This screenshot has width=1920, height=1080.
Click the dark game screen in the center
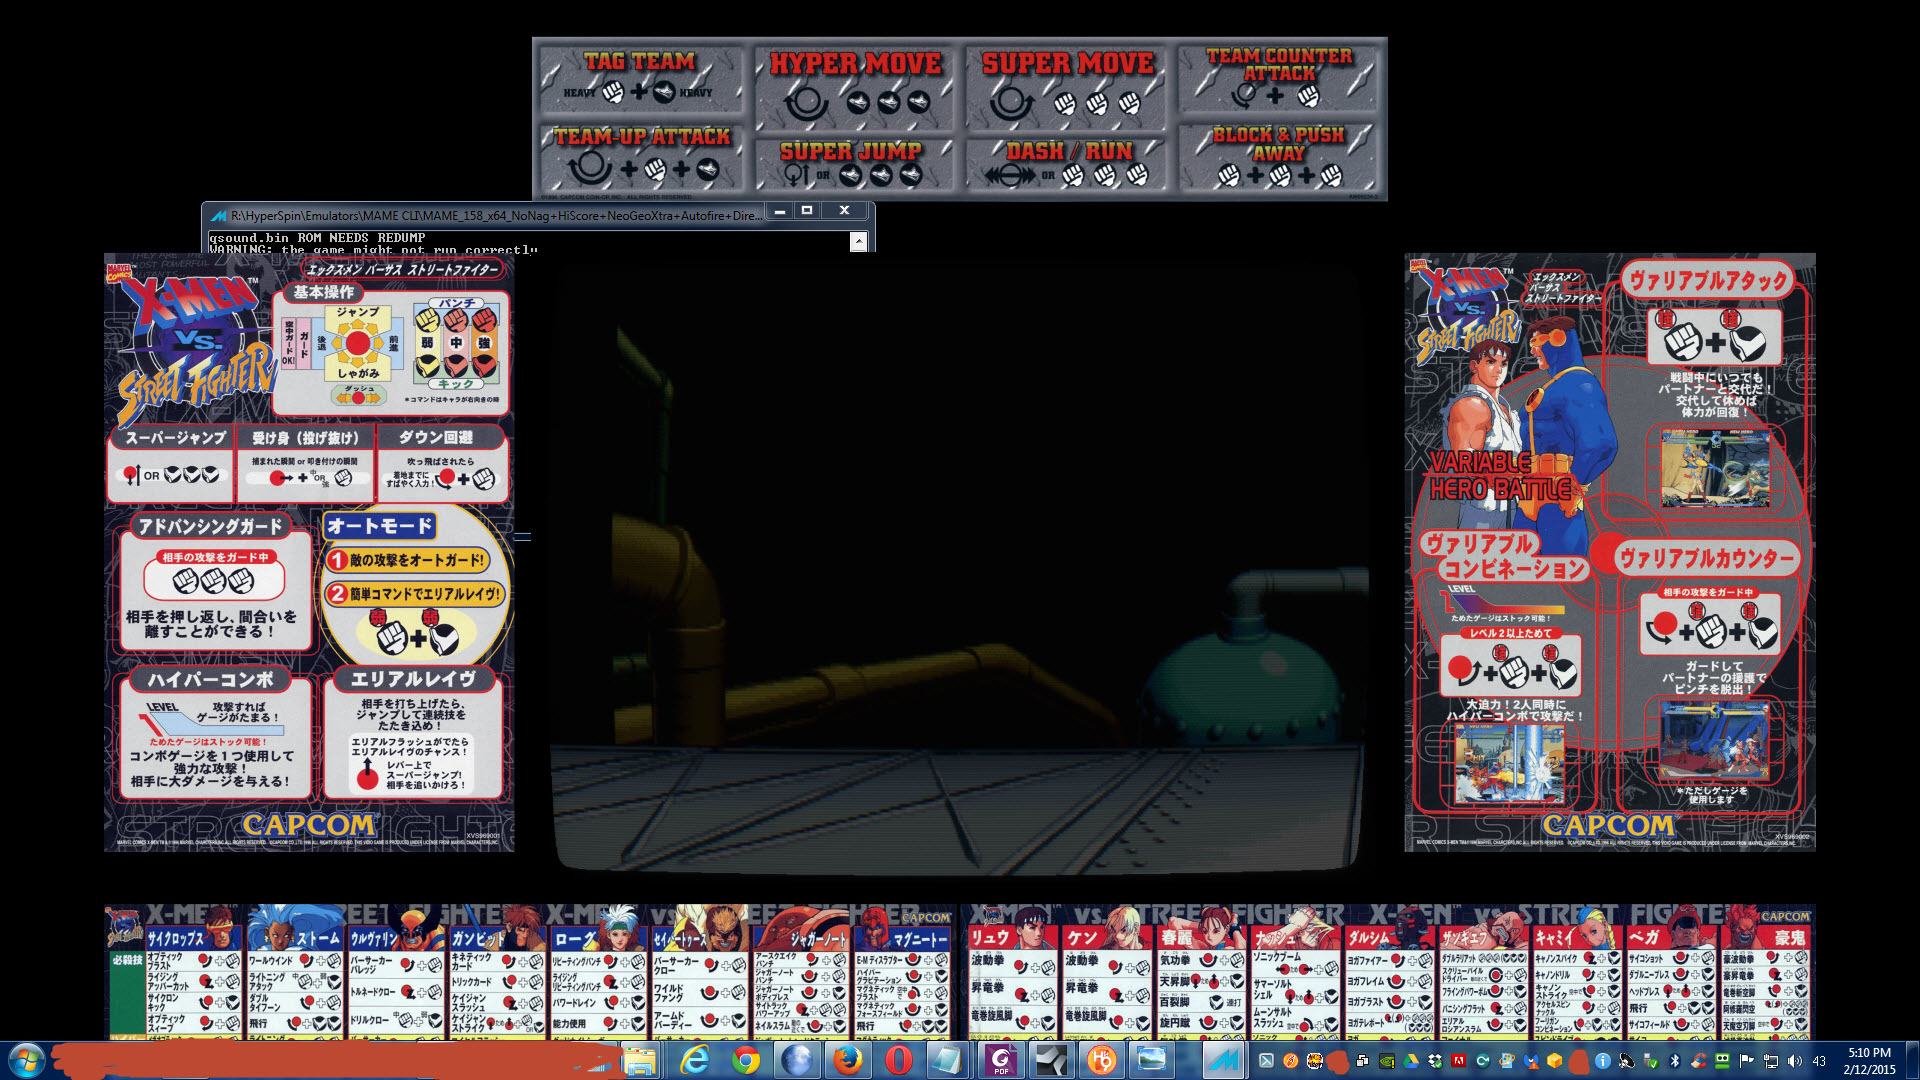[958, 565]
